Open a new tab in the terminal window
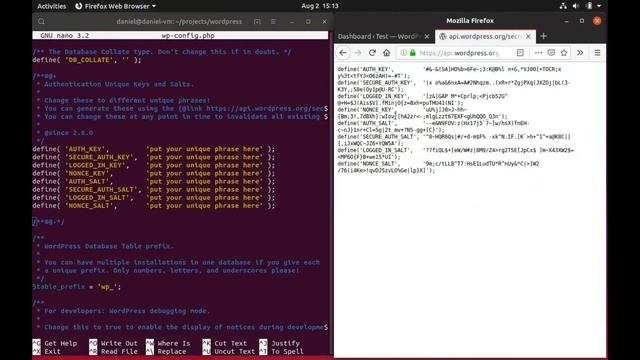This screenshot has width=640, height=360. (x=257, y=22)
